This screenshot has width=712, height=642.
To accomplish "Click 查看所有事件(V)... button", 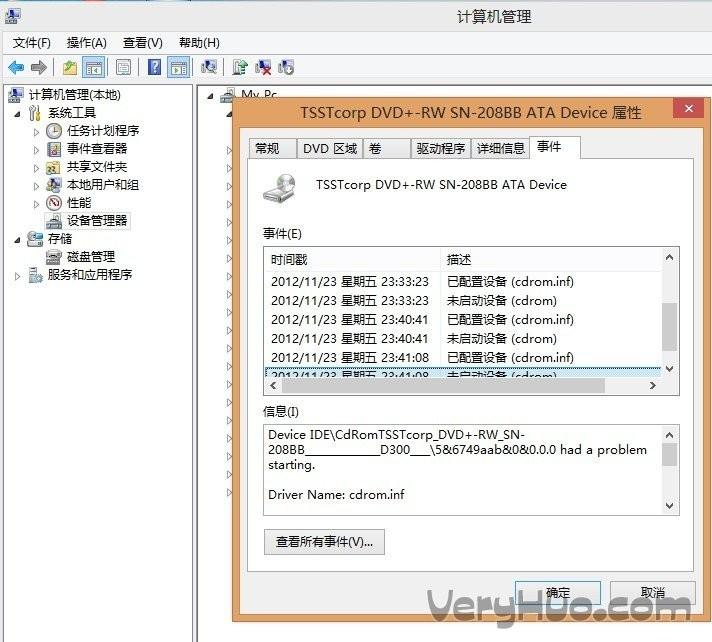I will (x=324, y=542).
